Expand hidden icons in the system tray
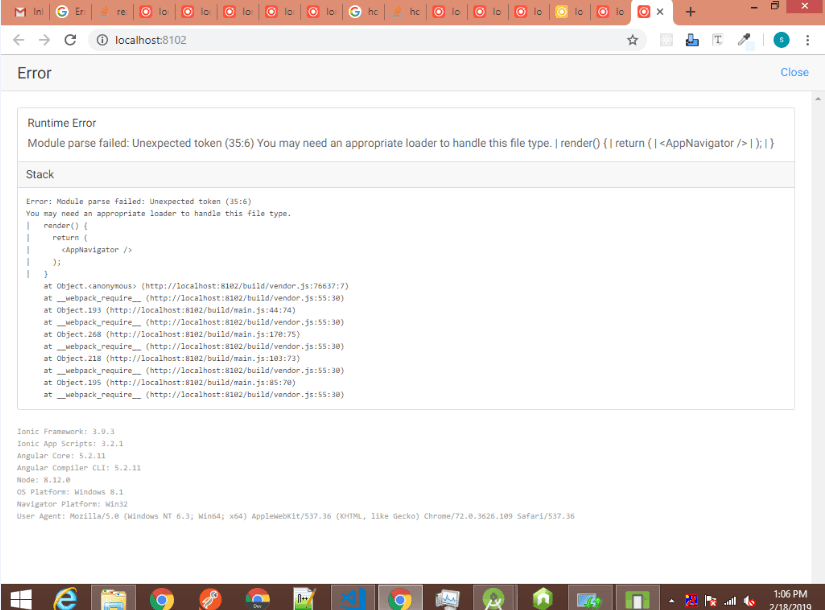This screenshot has height=610, width=825. point(673,599)
